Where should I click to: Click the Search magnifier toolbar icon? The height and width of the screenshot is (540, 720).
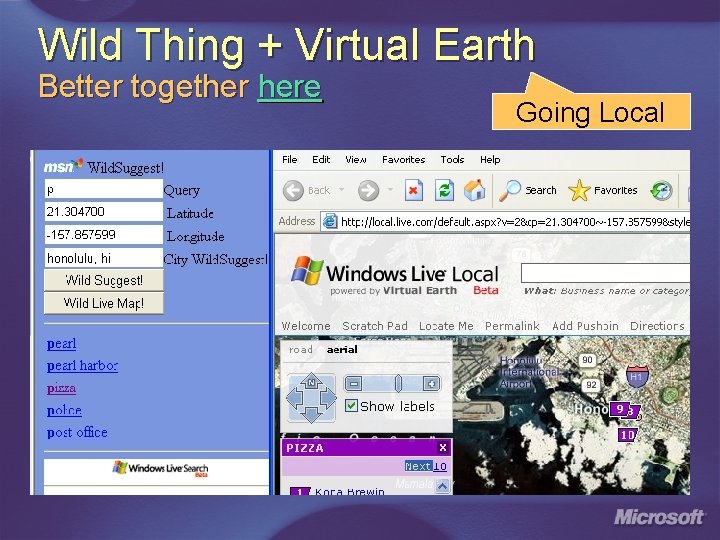510,190
